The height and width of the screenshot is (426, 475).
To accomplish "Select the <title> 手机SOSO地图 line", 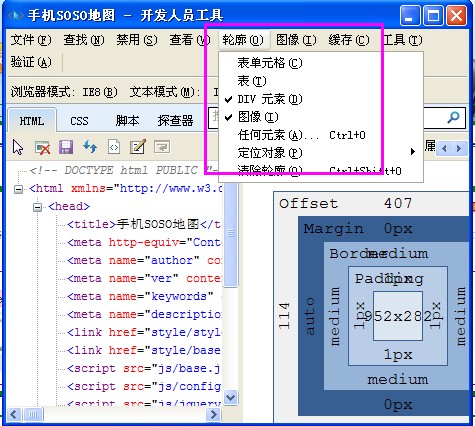I will point(144,224).
